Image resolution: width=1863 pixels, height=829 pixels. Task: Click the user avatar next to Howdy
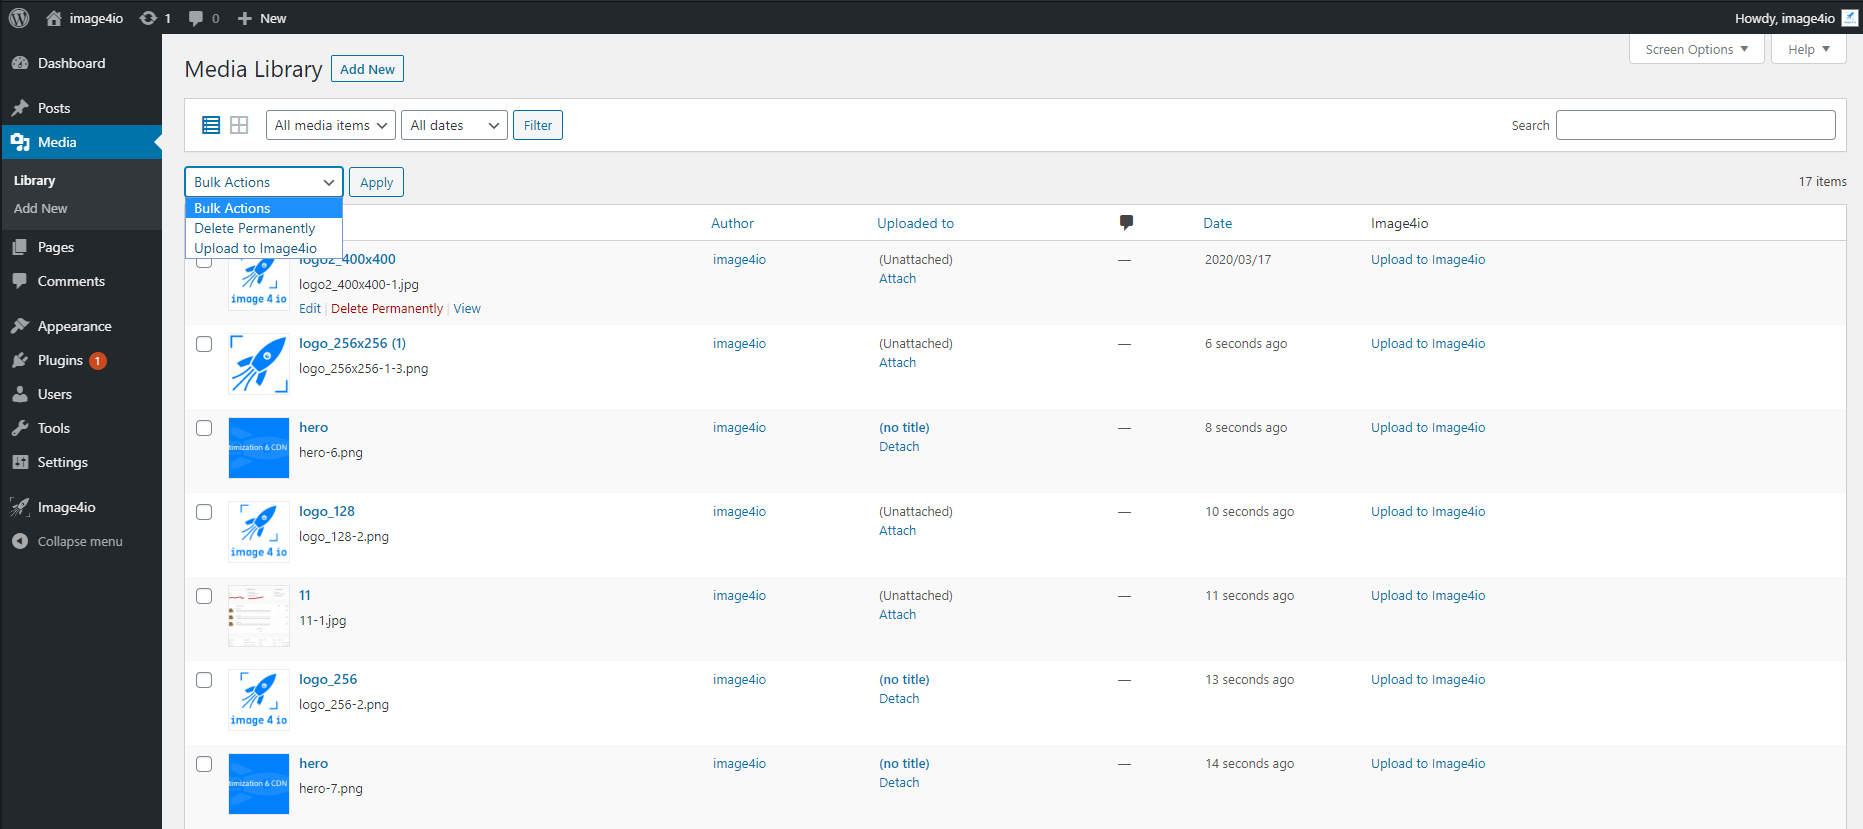(1850, 18)
